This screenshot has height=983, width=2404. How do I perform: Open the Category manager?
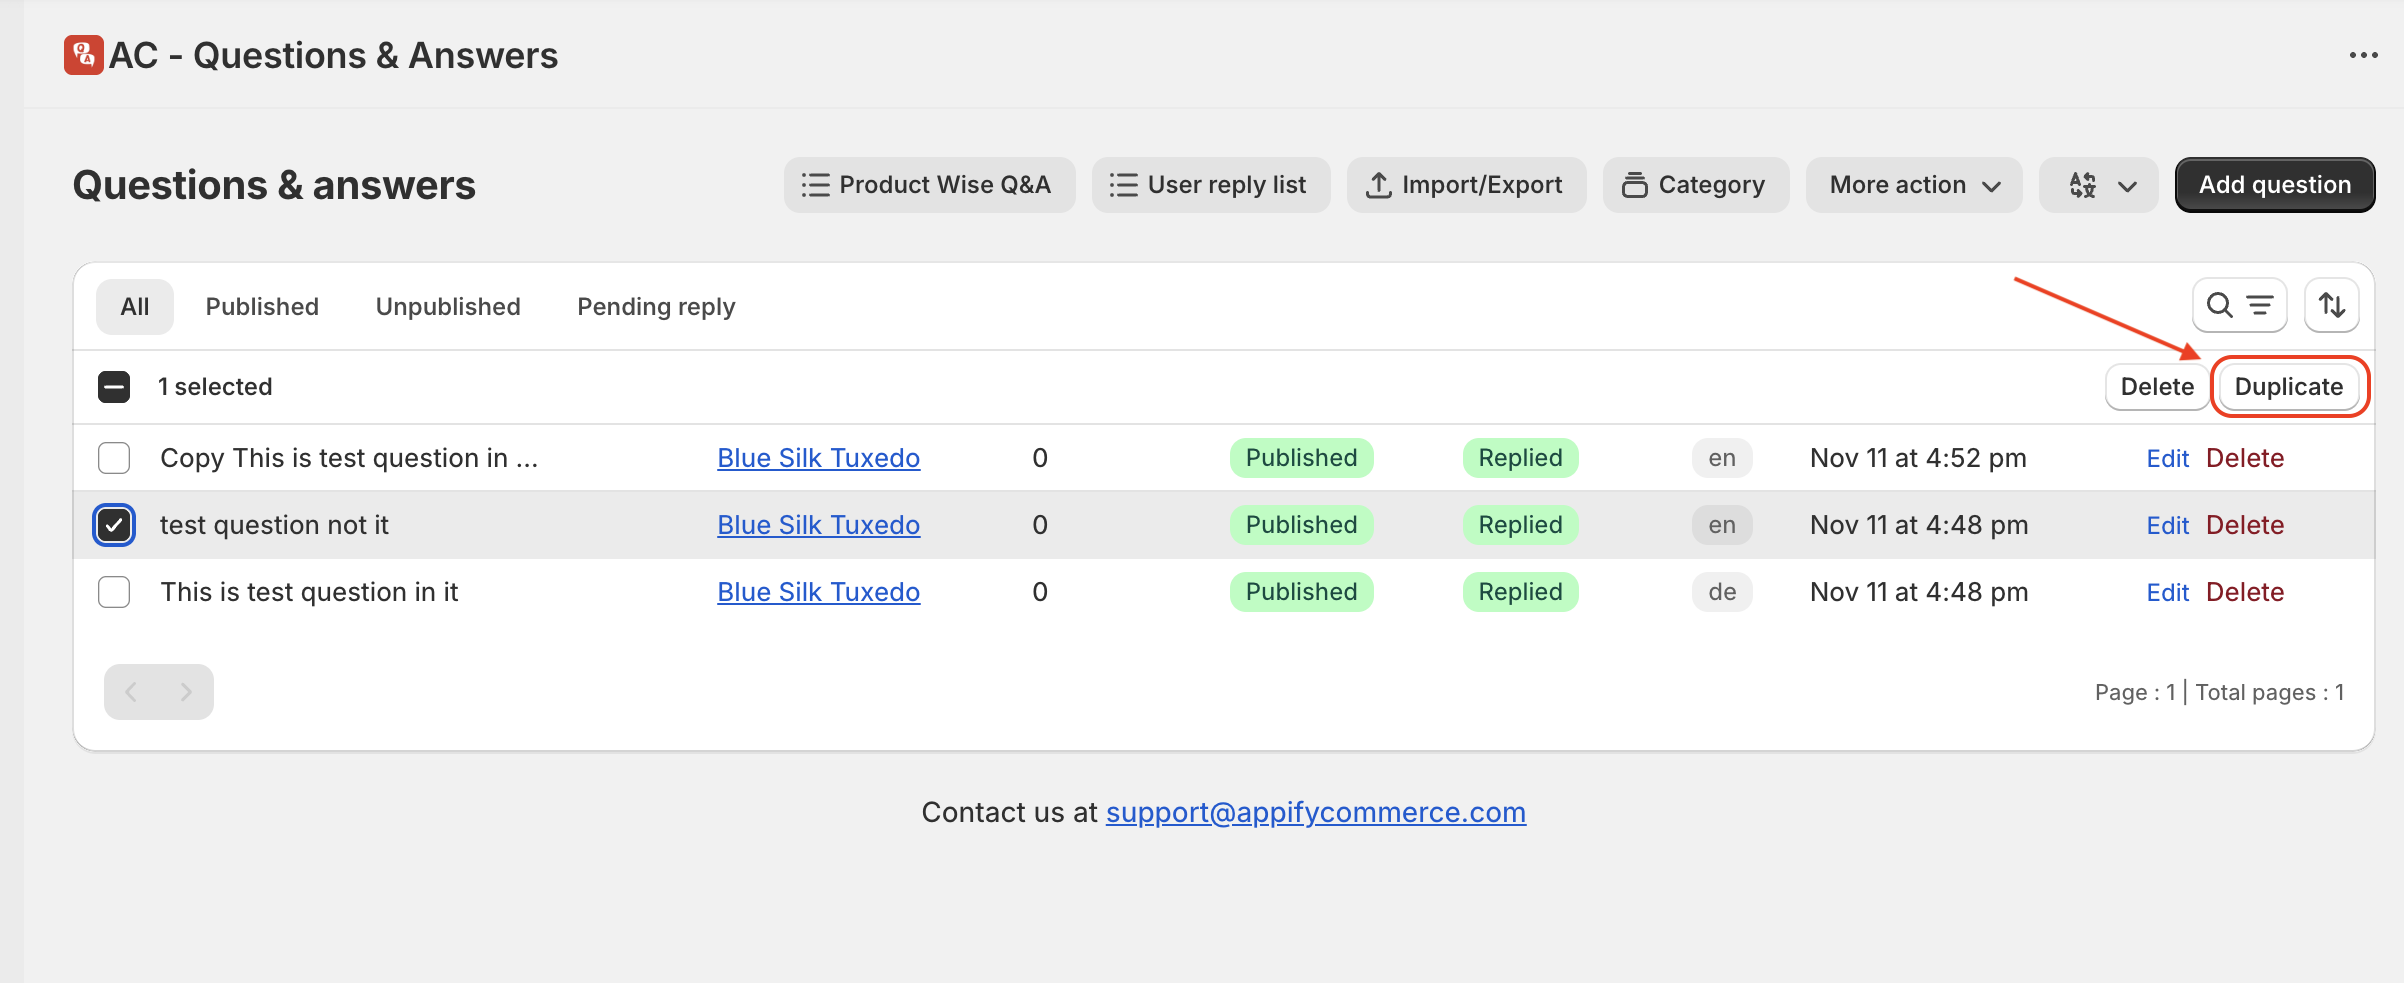tap(1695, 185)
